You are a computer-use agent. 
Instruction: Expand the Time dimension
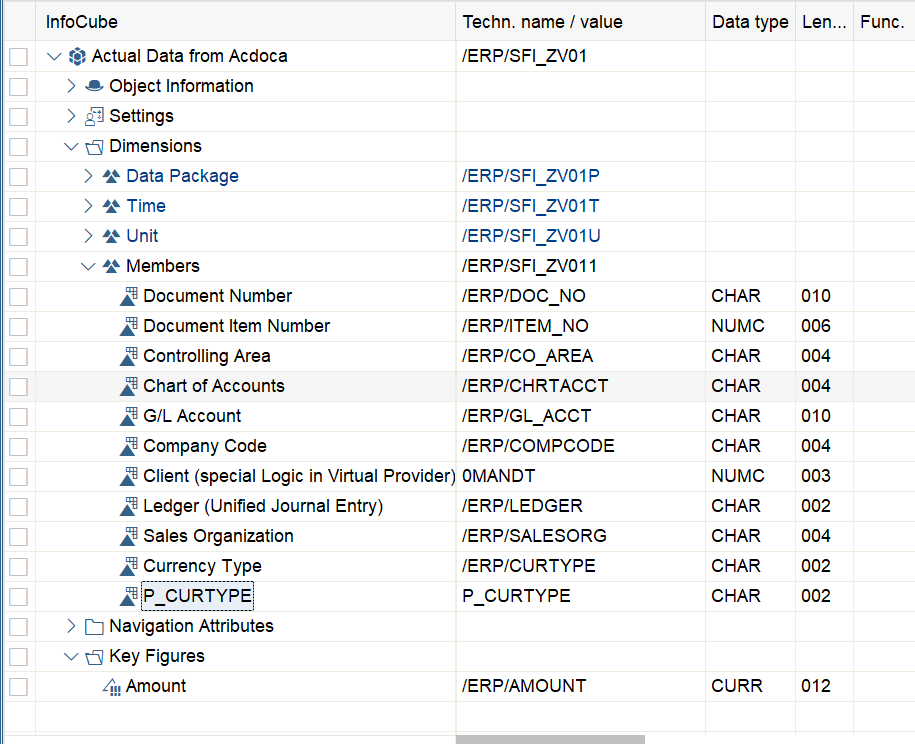pyautogui.click(x=88, y=206)
